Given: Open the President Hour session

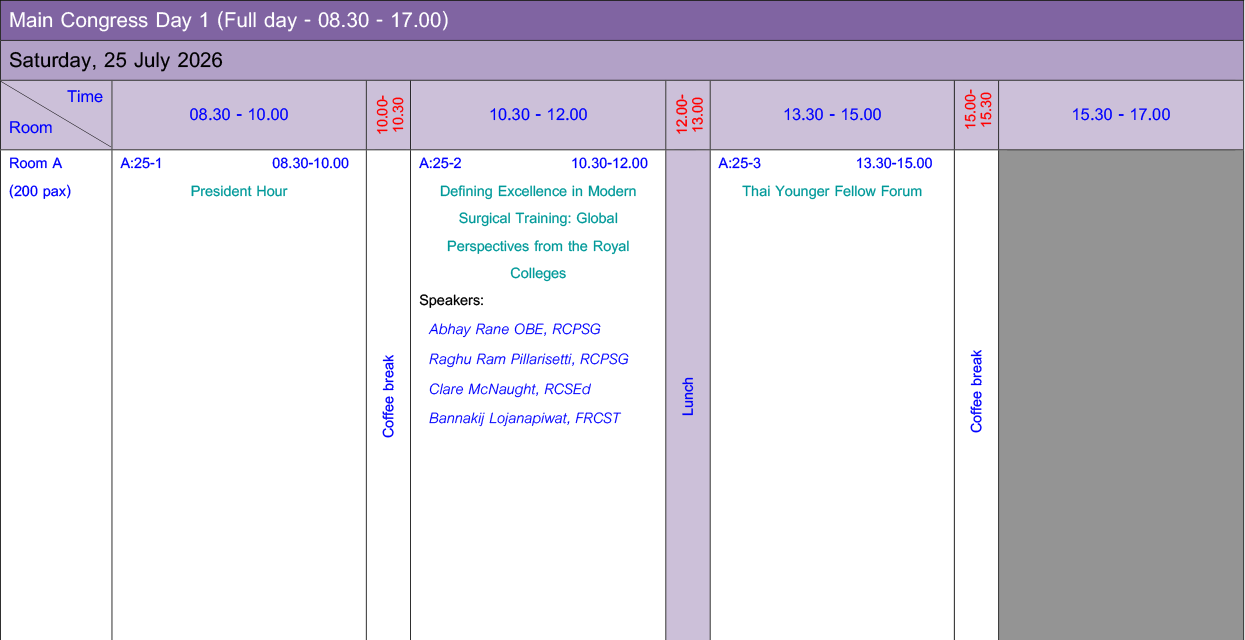Looking at the screenshot, I should [x=239, y=191].
